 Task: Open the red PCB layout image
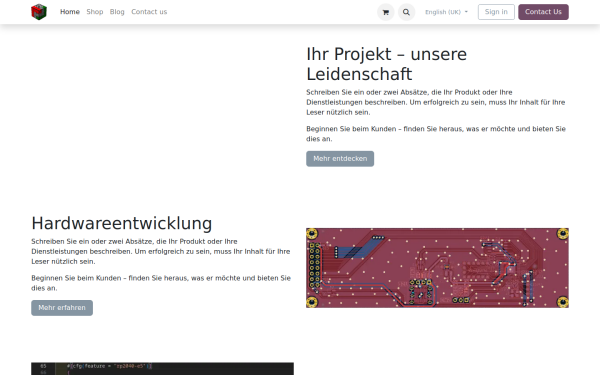pos(437,268)
